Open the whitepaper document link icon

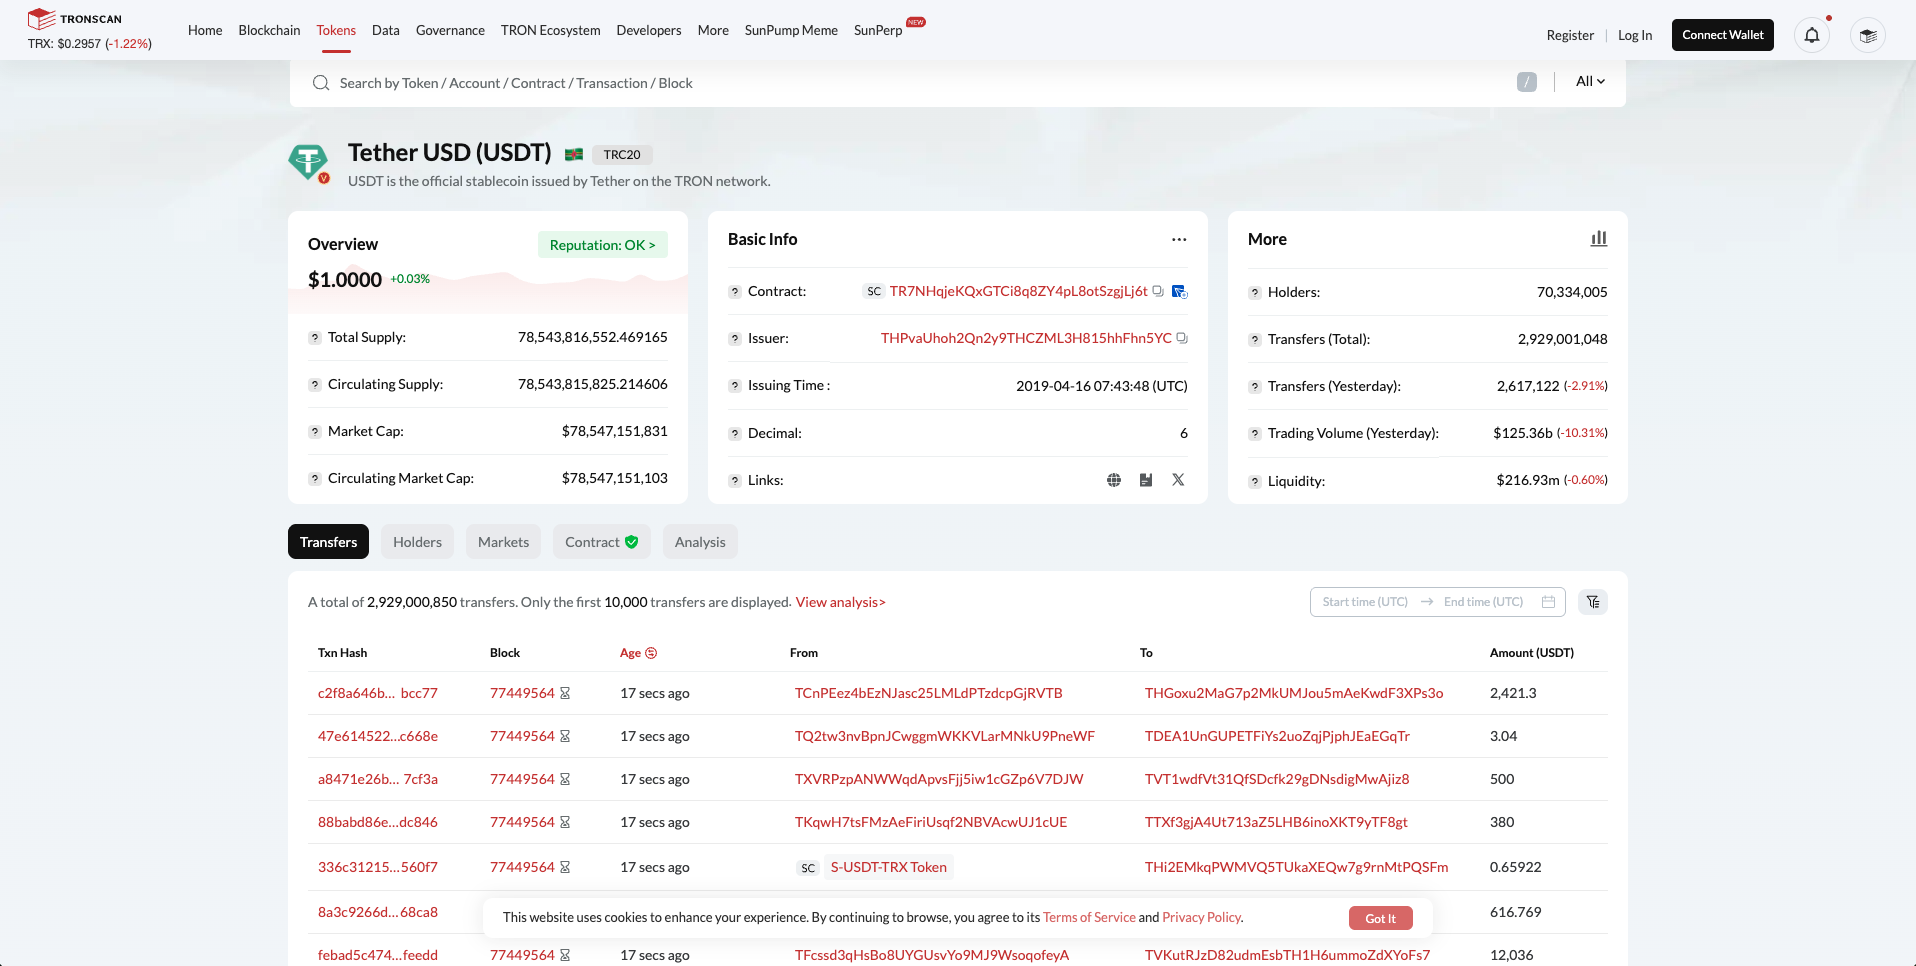pos(1146,480)
